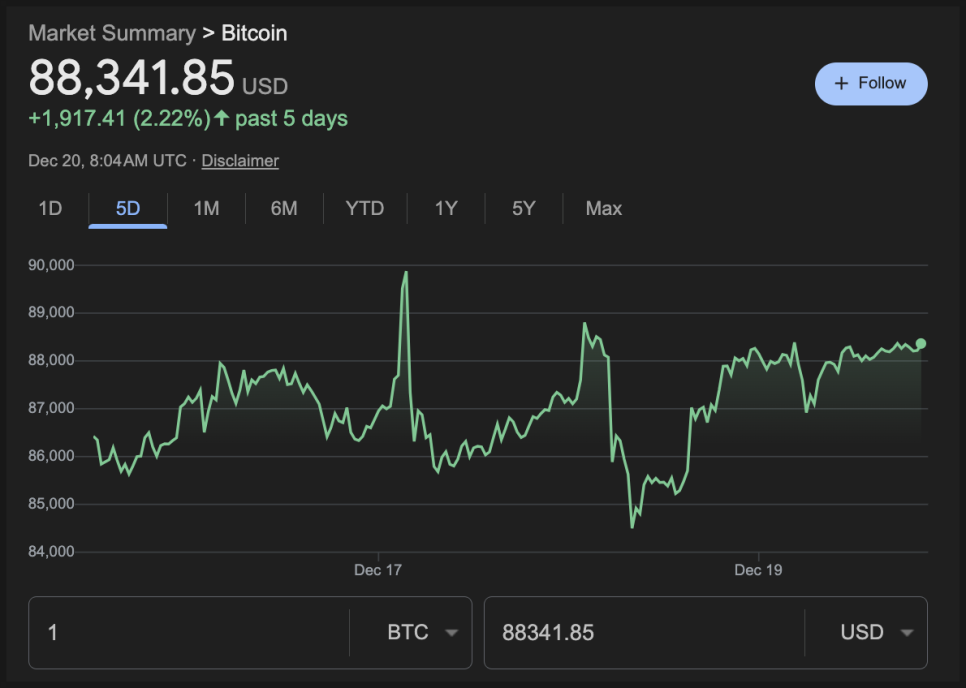Click the latest price dot on chart
This screenshot has height=688, width=966.
[921, 343]
